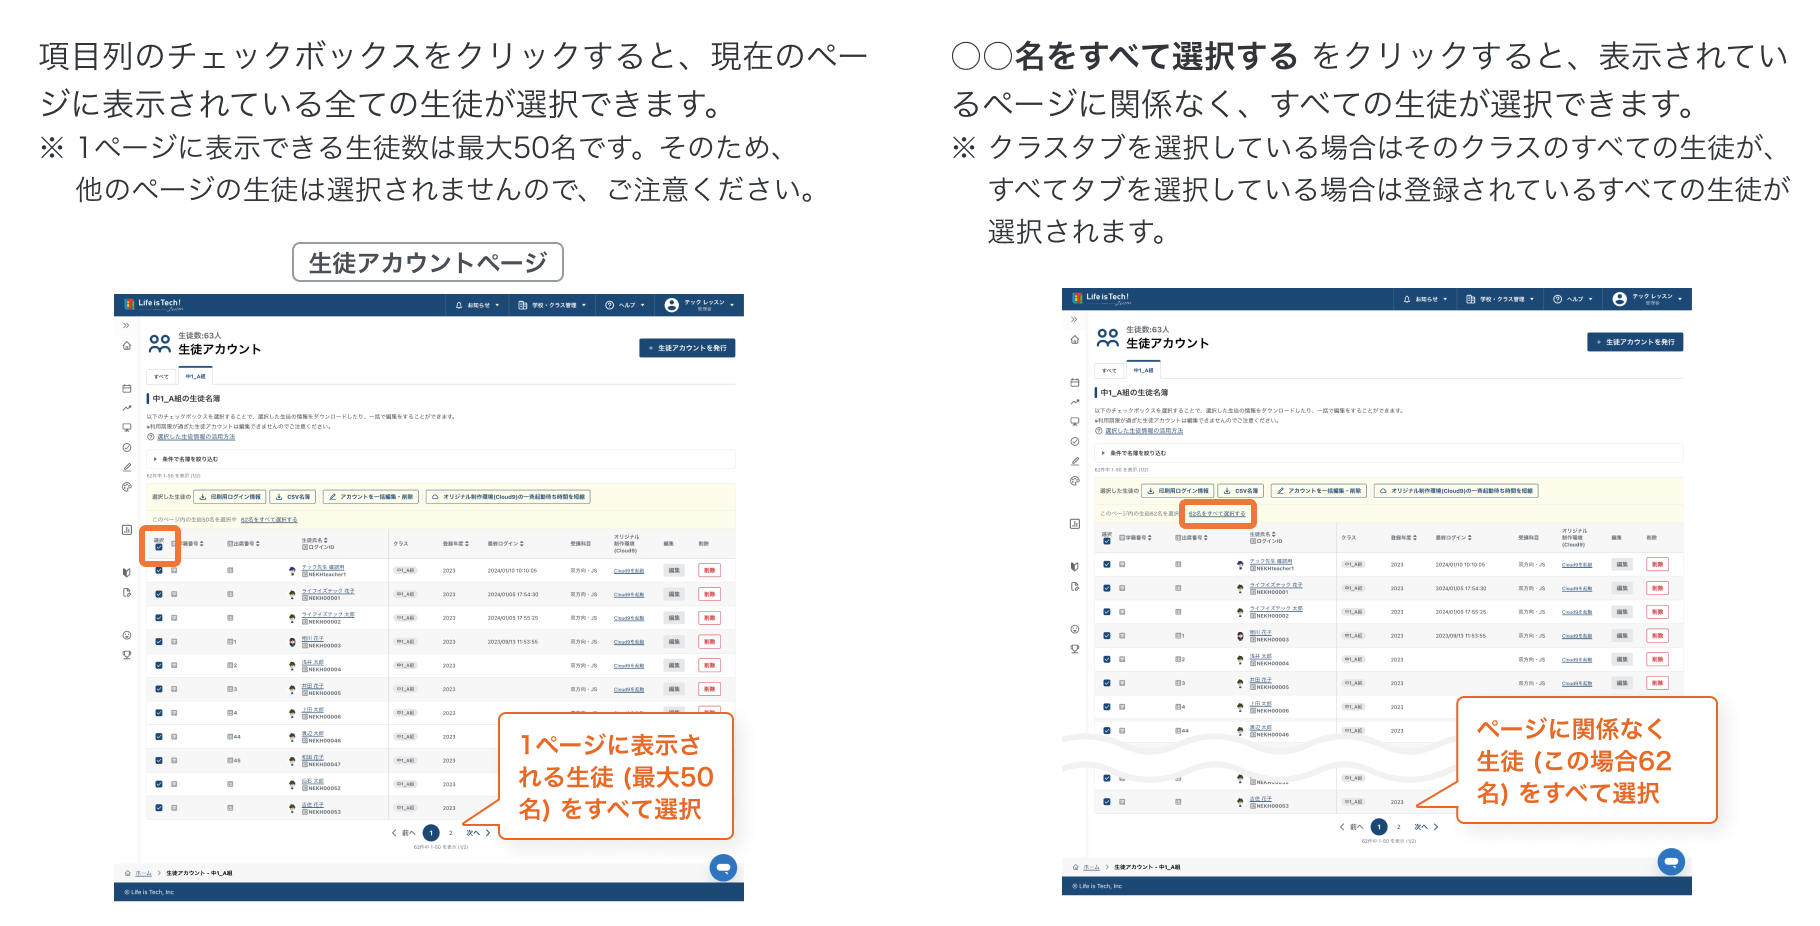Toggle highlighted select-all header checkbox in left screenshot
Screen dimensions: 1820x926
pyautogui.click(x=159, y=547)
